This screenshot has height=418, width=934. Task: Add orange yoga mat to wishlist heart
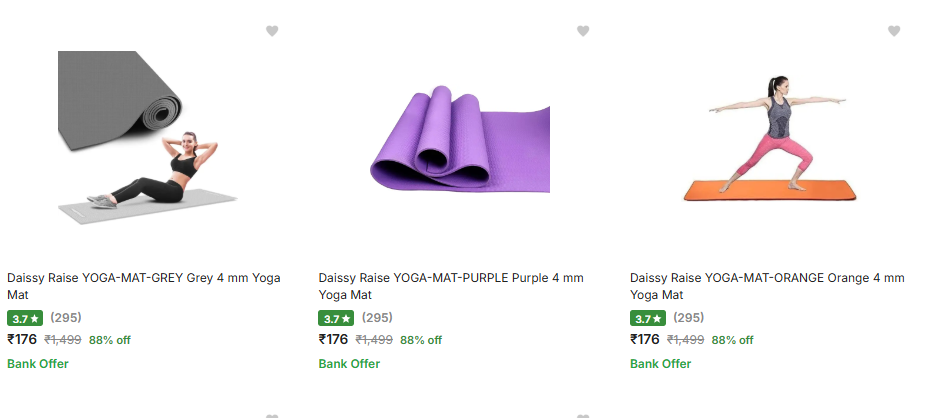click(x=894, y=31)
